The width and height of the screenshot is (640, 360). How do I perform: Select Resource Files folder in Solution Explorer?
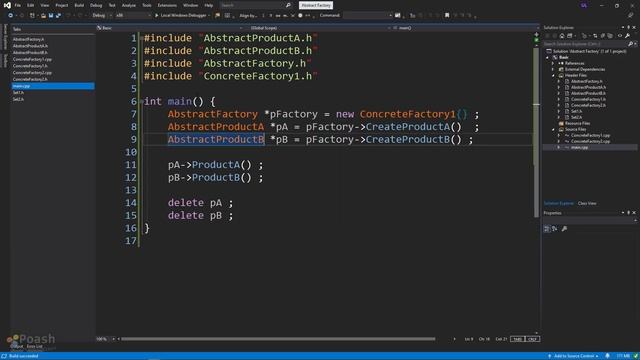click(577, 123)
